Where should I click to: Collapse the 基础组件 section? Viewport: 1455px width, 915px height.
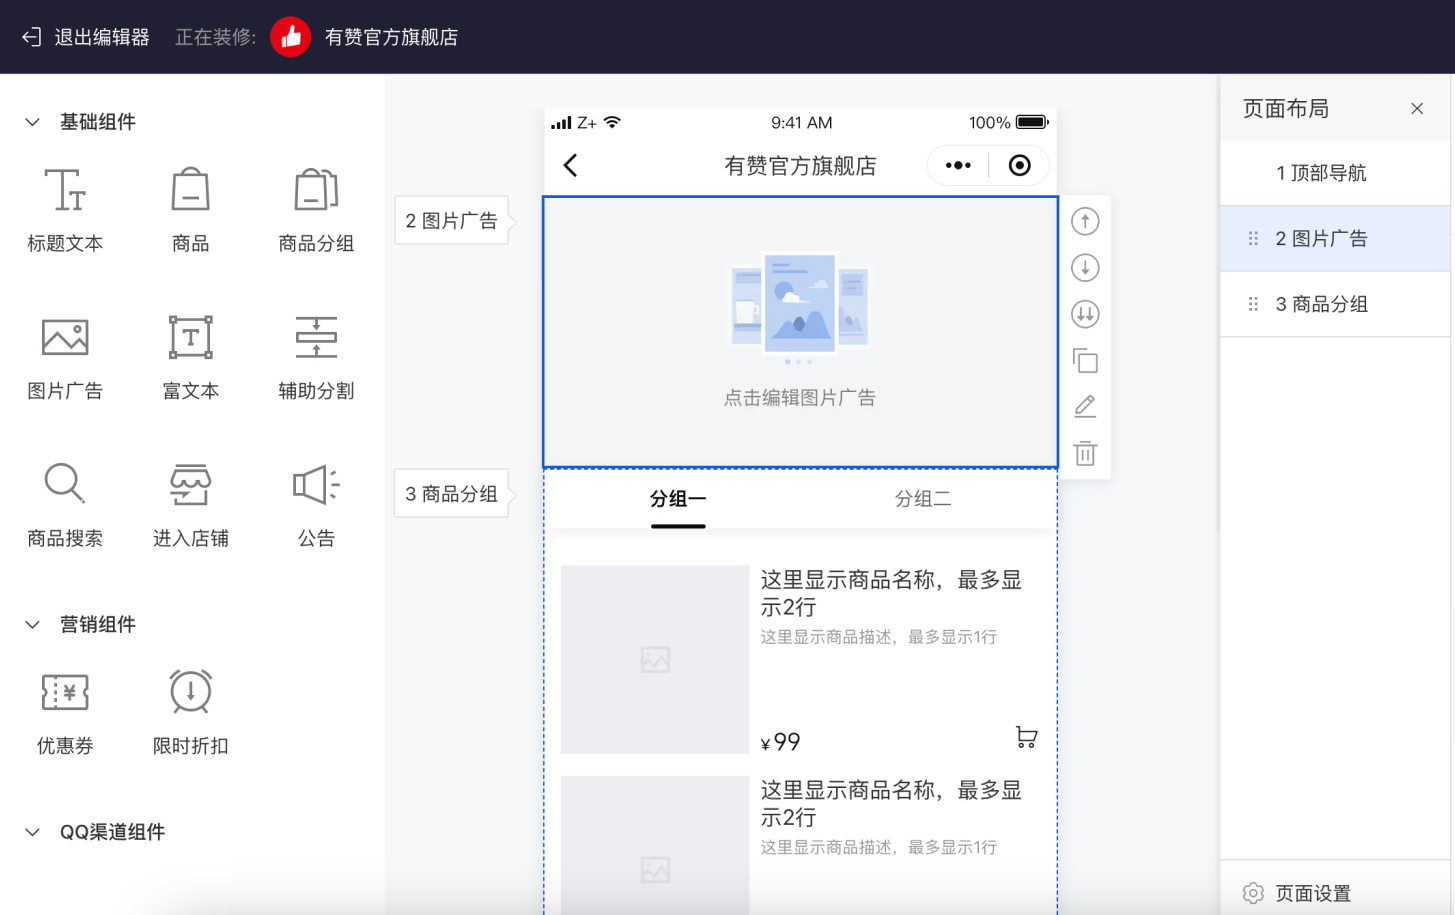[32, 122]
